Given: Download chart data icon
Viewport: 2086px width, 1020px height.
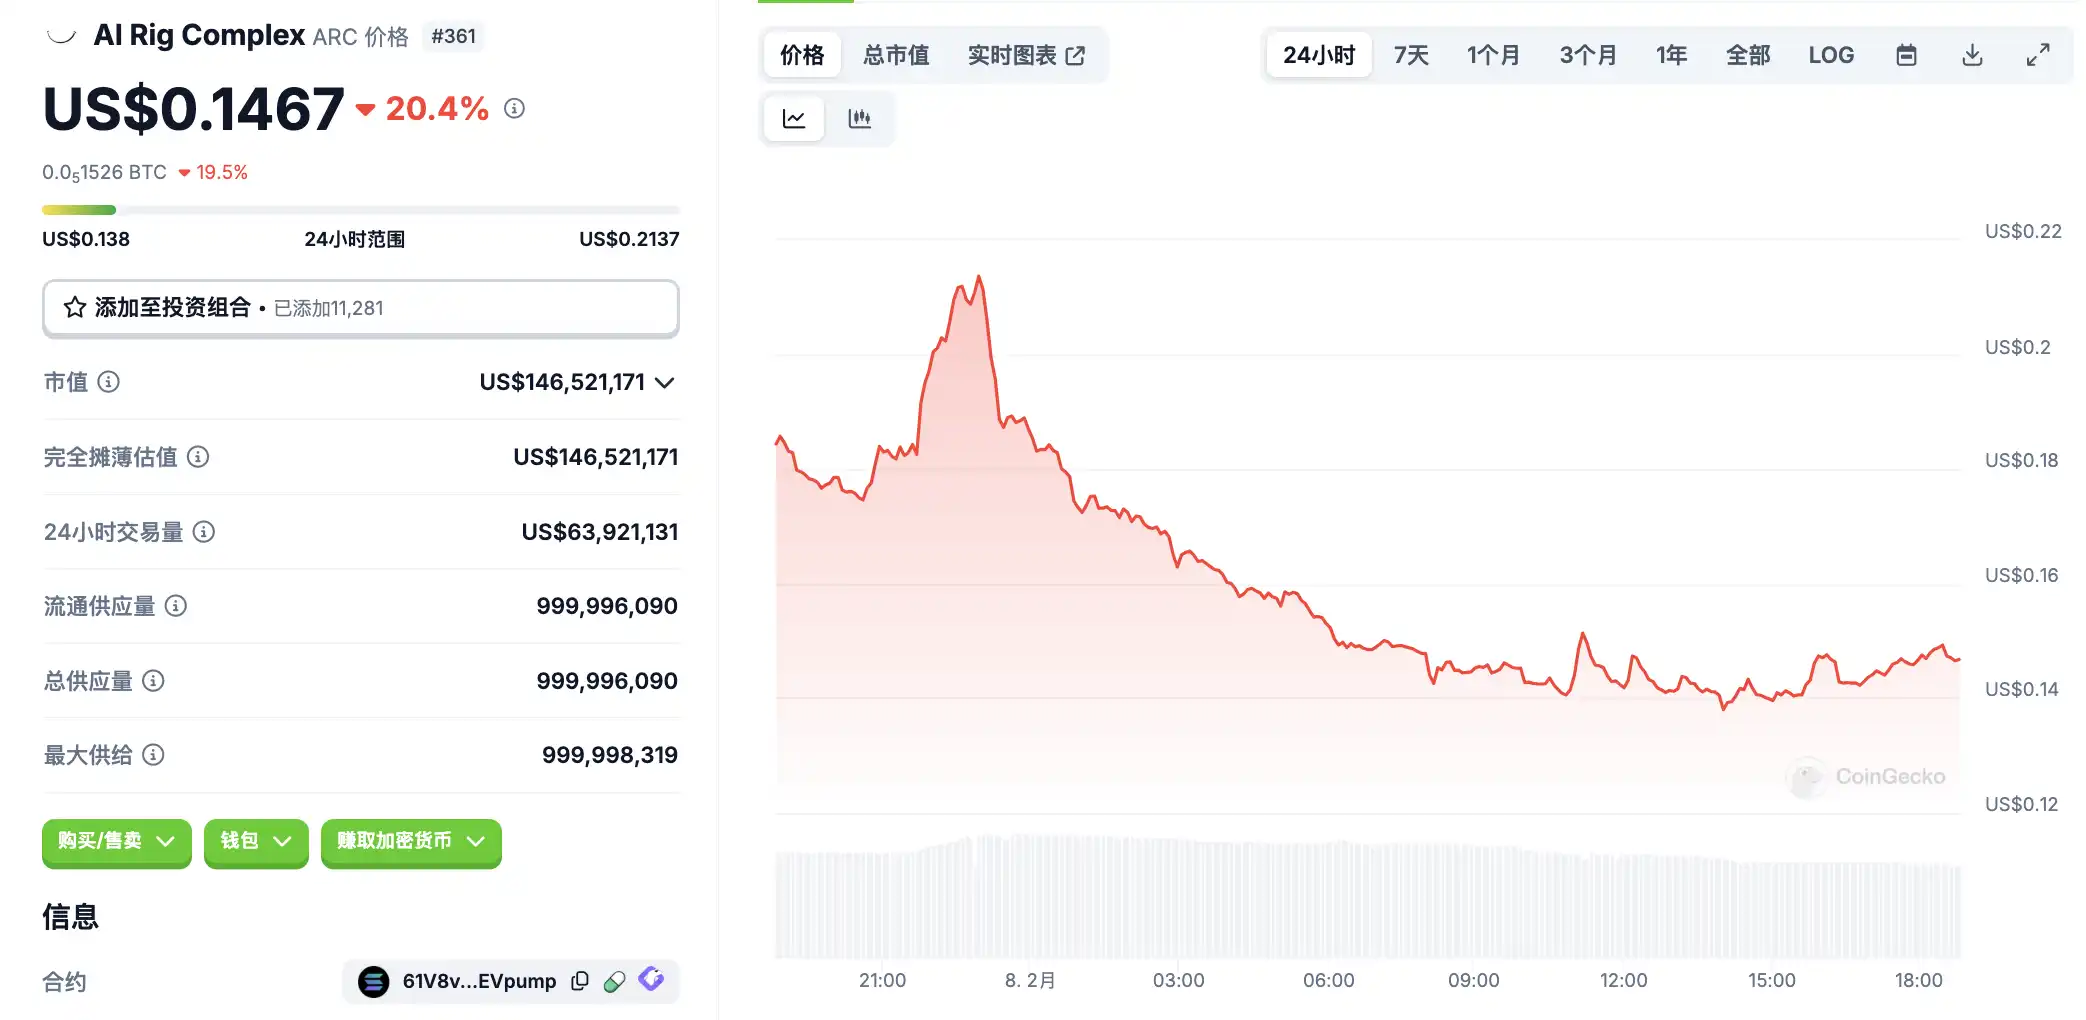Looking at the screenshot, I should pos(1972,55).
